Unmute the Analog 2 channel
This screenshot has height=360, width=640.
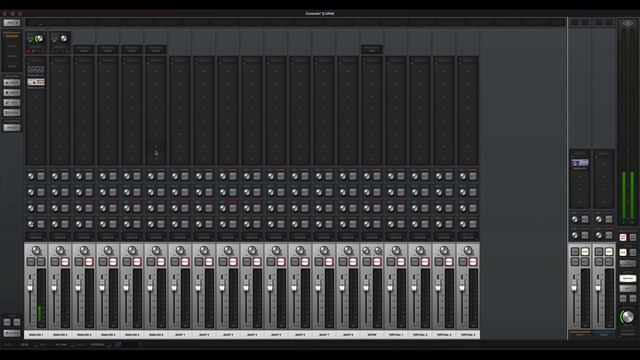65,262
